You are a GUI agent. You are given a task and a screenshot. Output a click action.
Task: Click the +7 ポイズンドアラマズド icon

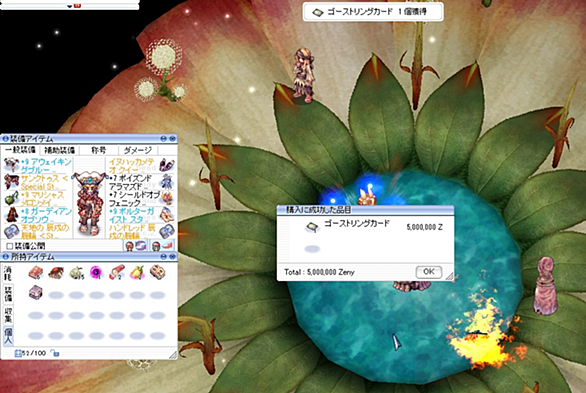pyautogui.click(x=167, y=182)
